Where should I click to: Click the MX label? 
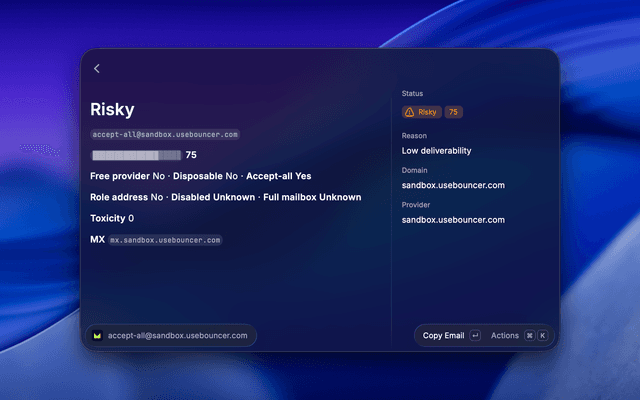tap(98, 240)
